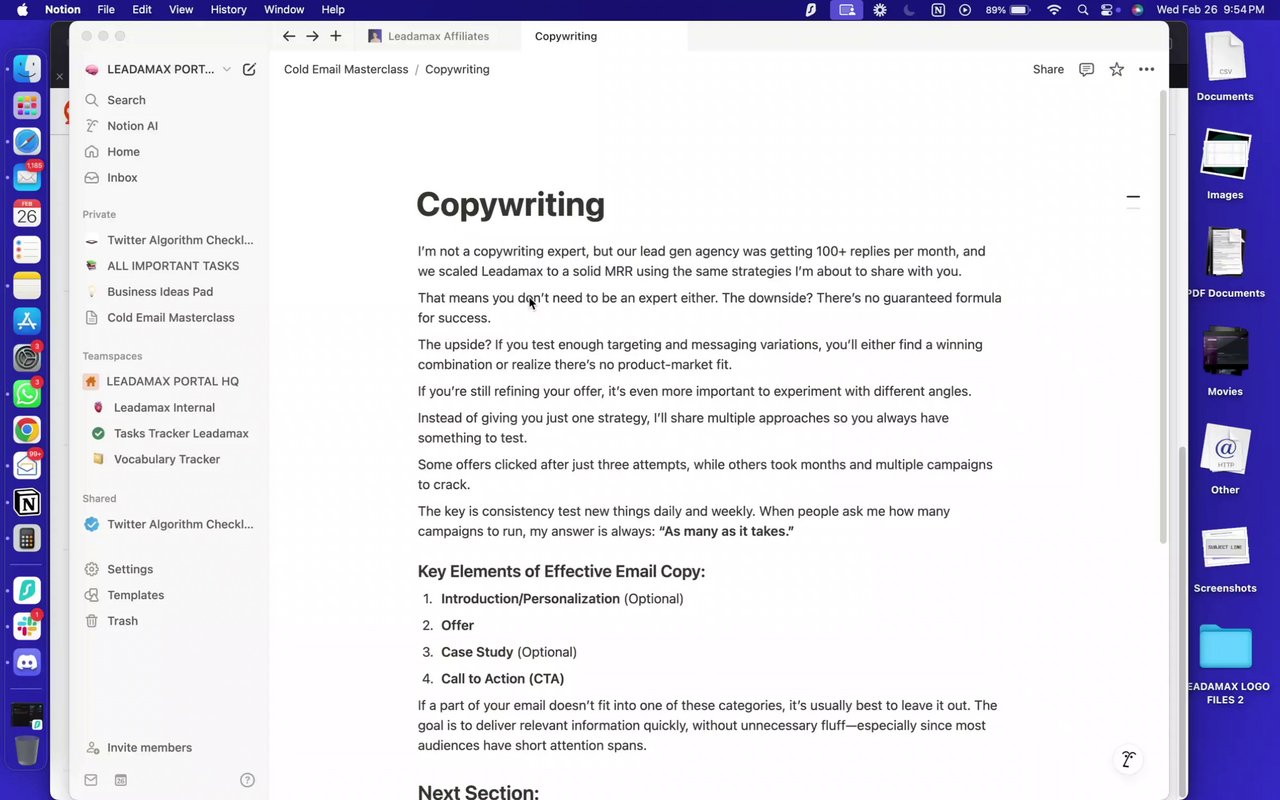Open Discord from the Dock

pos(27,661)
